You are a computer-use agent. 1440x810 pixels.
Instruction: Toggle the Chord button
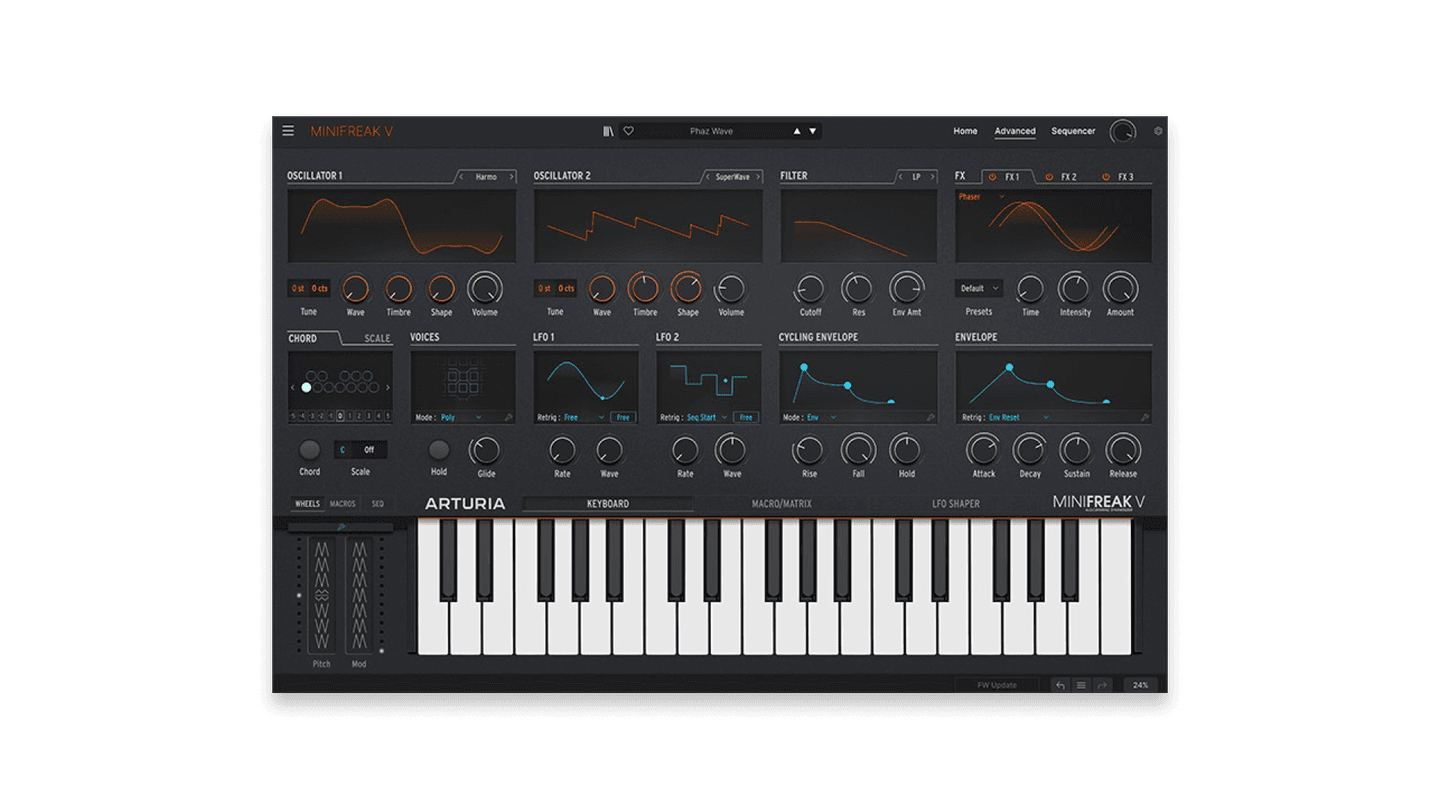click(310, 450)
